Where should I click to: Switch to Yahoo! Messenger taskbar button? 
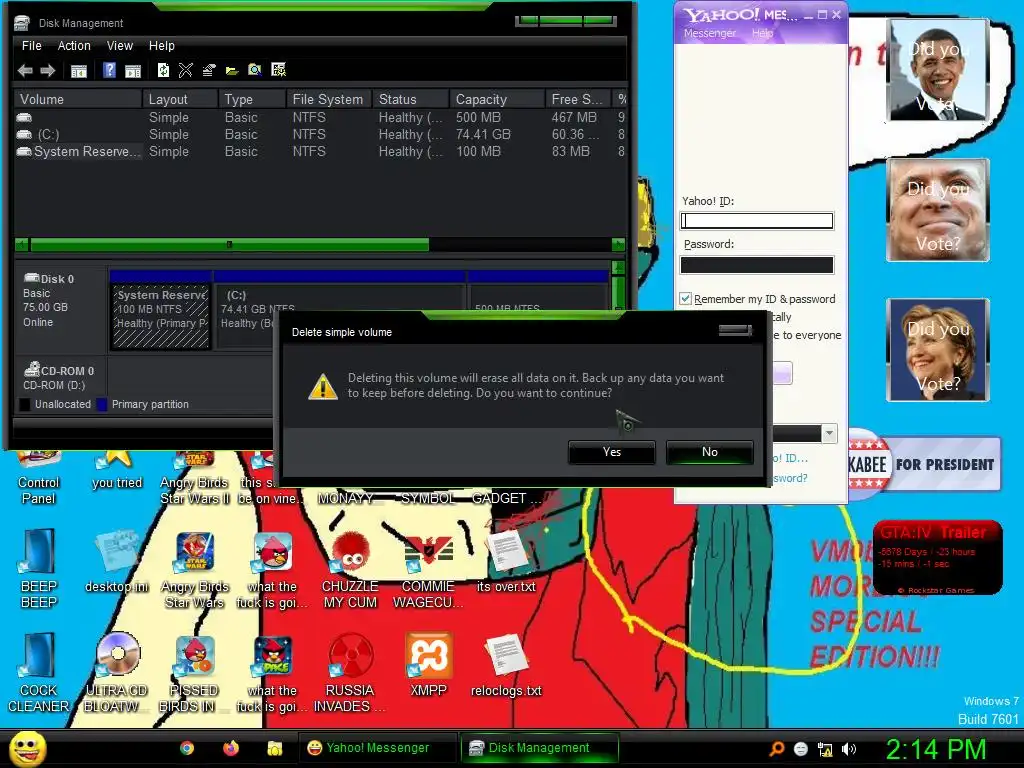tap(378, 748)
